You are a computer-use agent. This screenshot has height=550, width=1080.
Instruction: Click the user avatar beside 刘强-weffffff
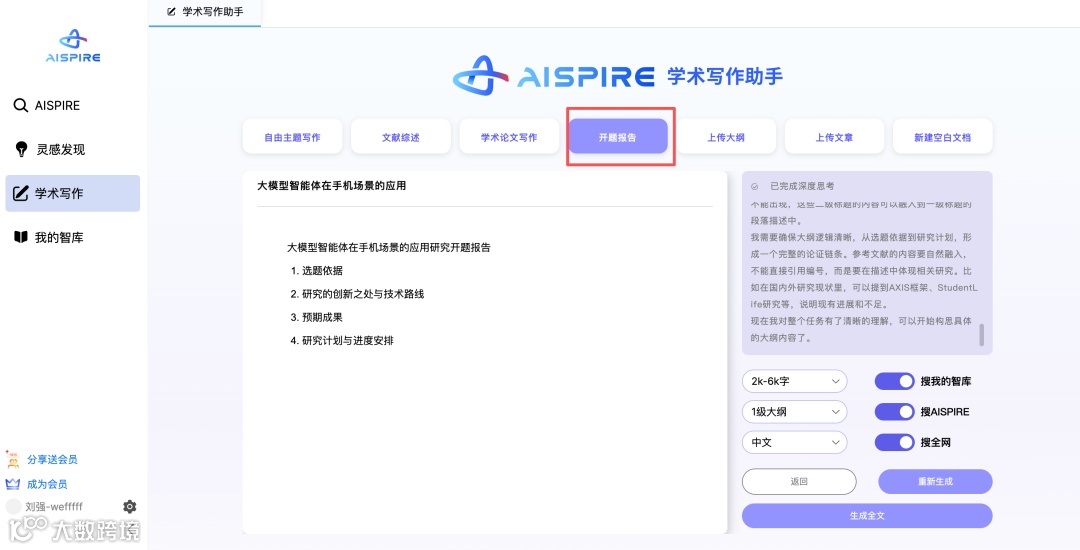click(x=13, y=507)
